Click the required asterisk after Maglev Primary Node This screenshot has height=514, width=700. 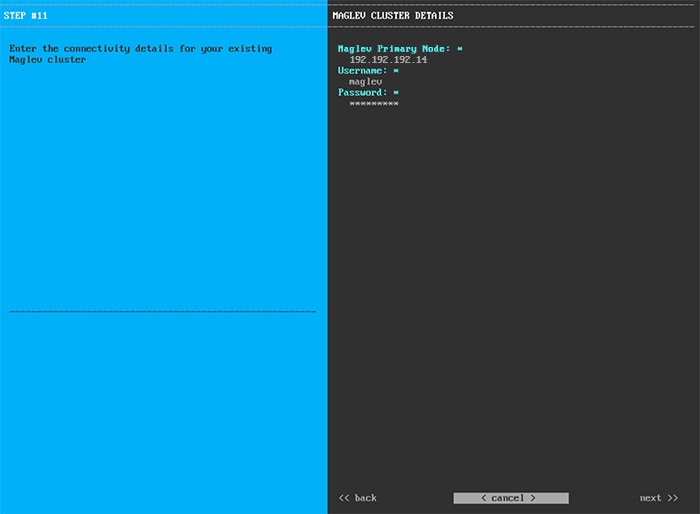(460, 49)
